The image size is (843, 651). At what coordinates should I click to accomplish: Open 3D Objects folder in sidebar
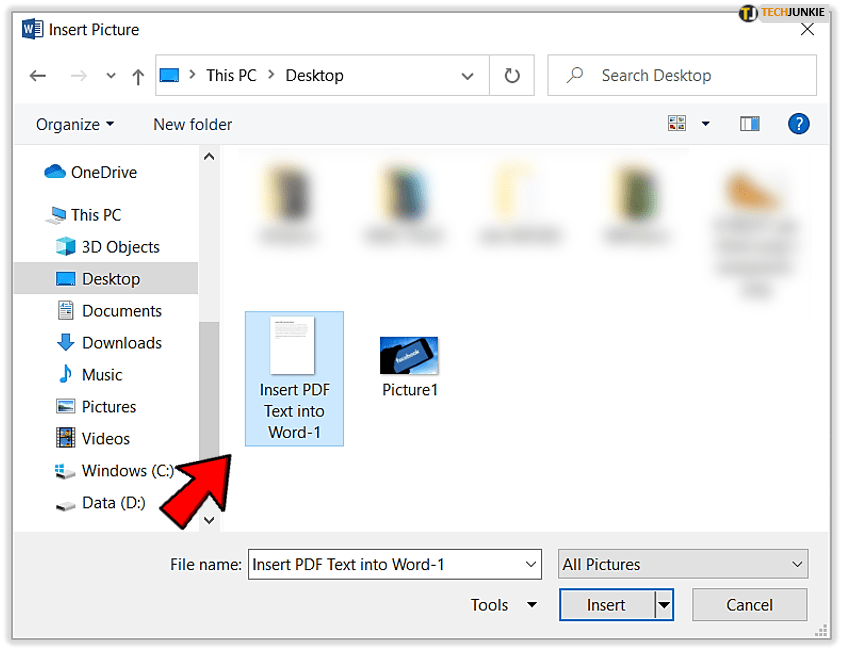coord(120,247)
